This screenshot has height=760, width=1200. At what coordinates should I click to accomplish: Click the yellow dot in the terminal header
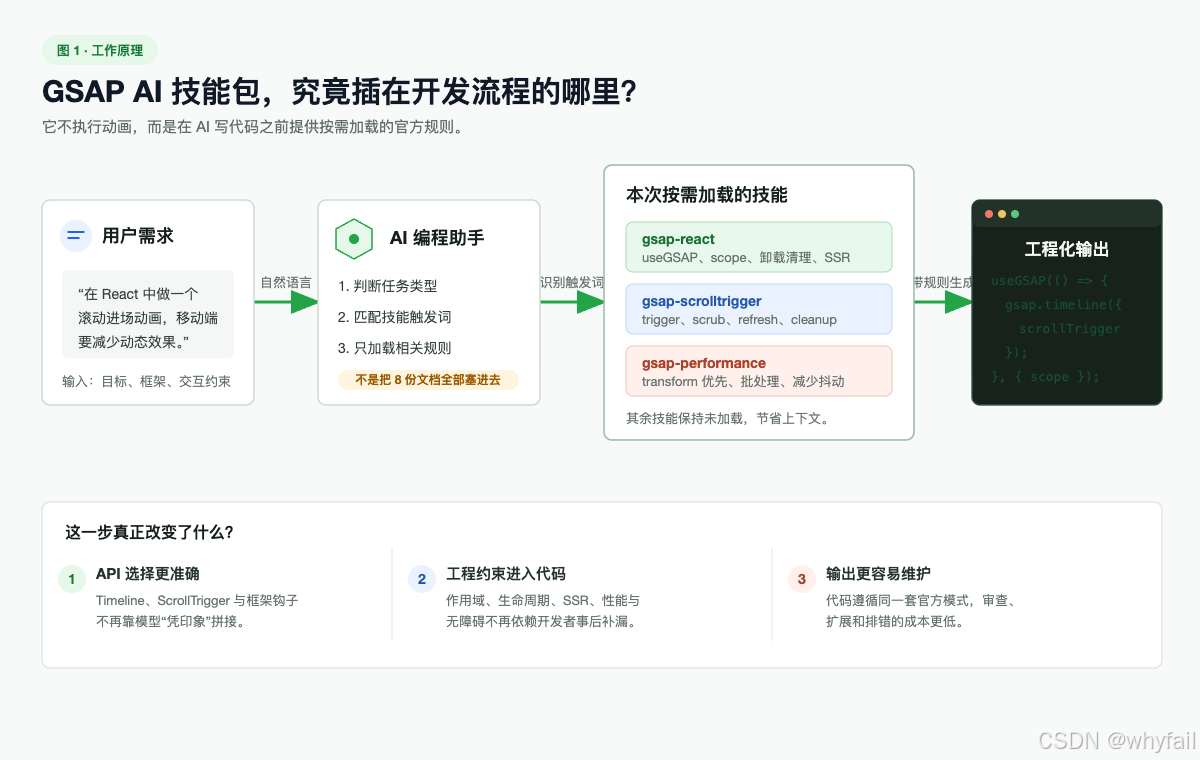pyautogui.click(x=1002, y=214)
